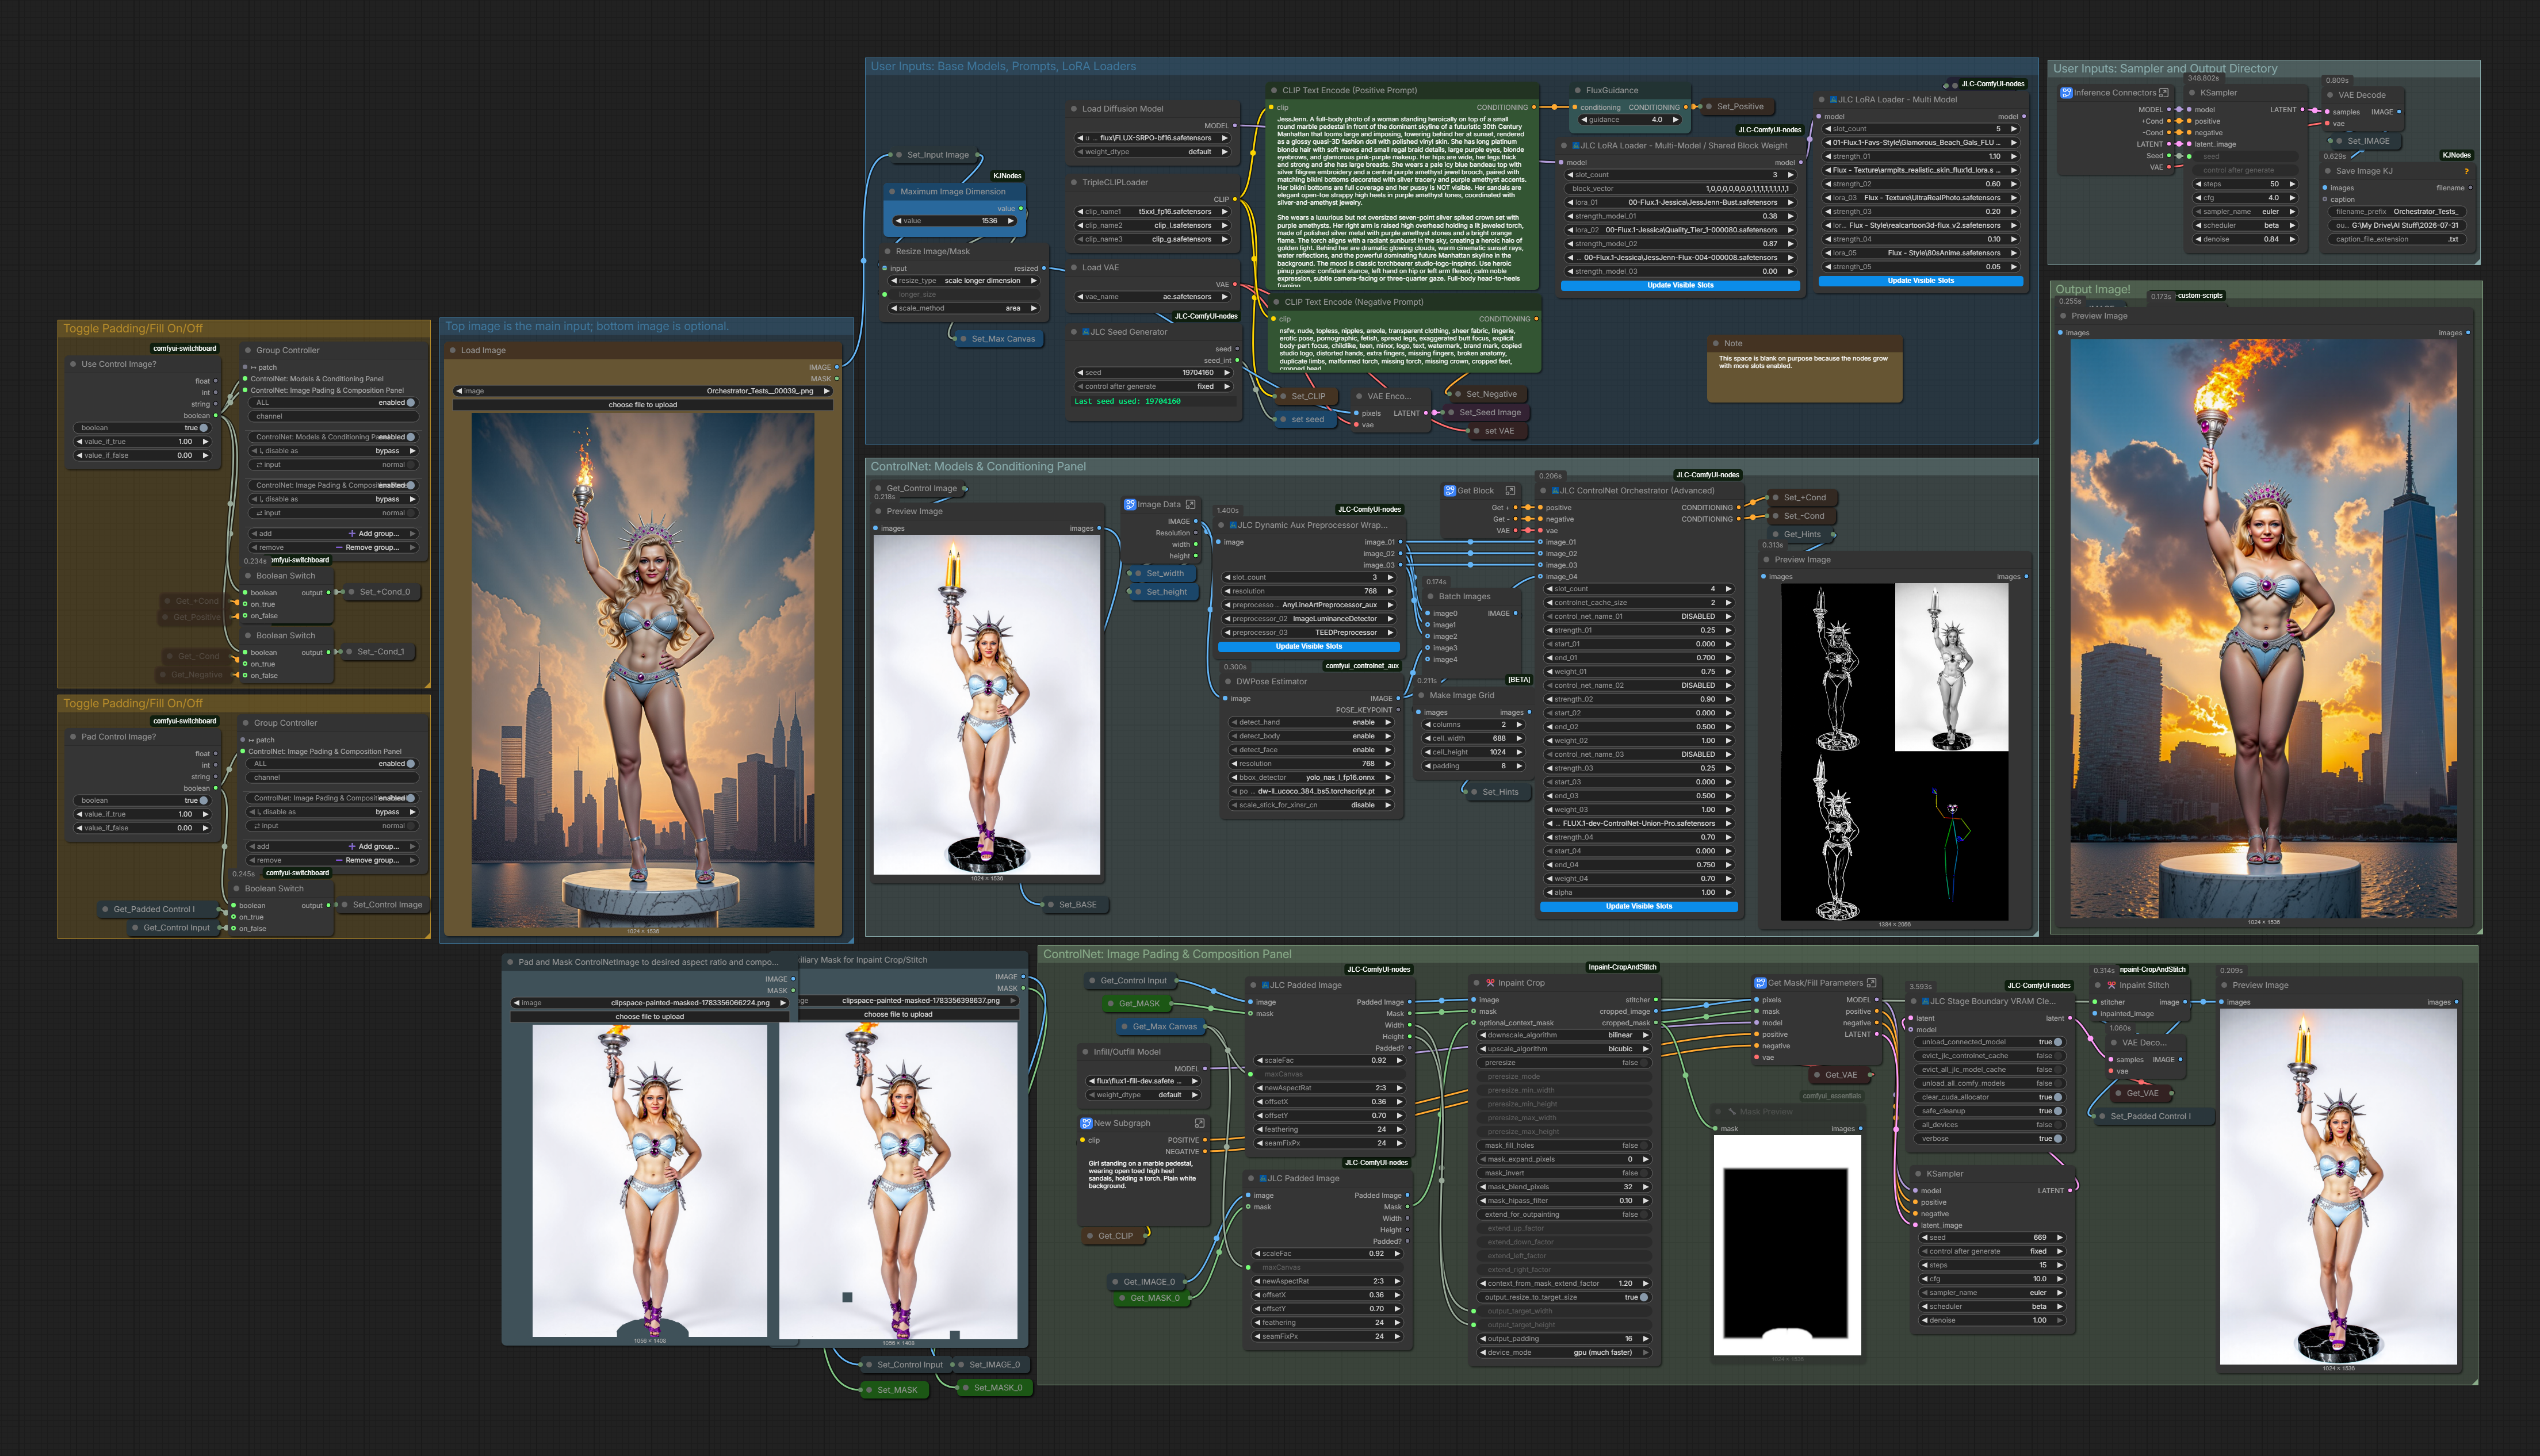Collapse the Batch Images node via title dot
Screen dimensions: 2540x1456
(x=1430, y=597)
